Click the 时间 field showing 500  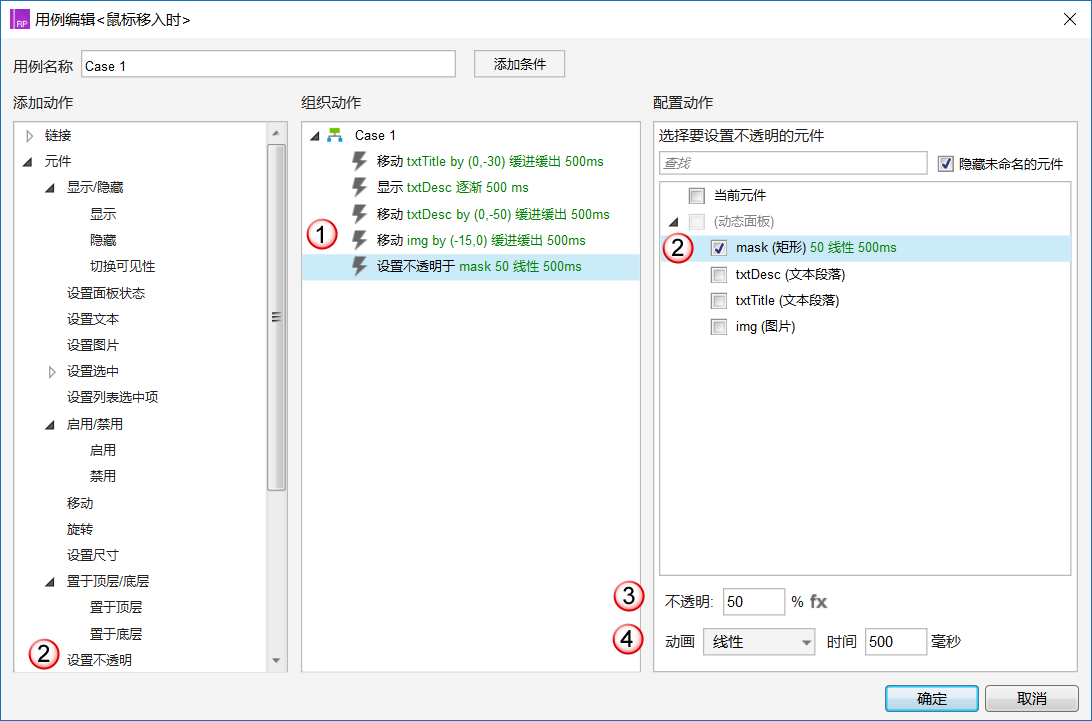(x=896, y=642)
